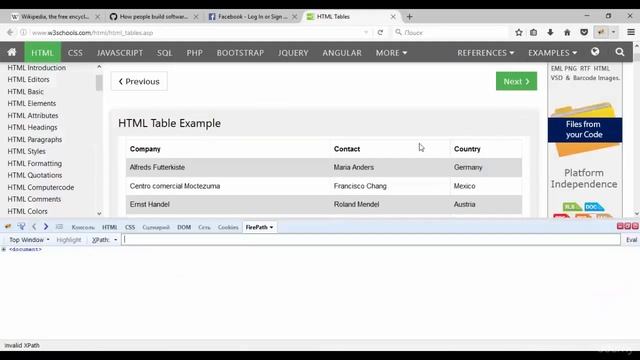Select BOOTSTRAP in the navbar
Viewport: 640px width, 360px height.
[x=240, y=53]
